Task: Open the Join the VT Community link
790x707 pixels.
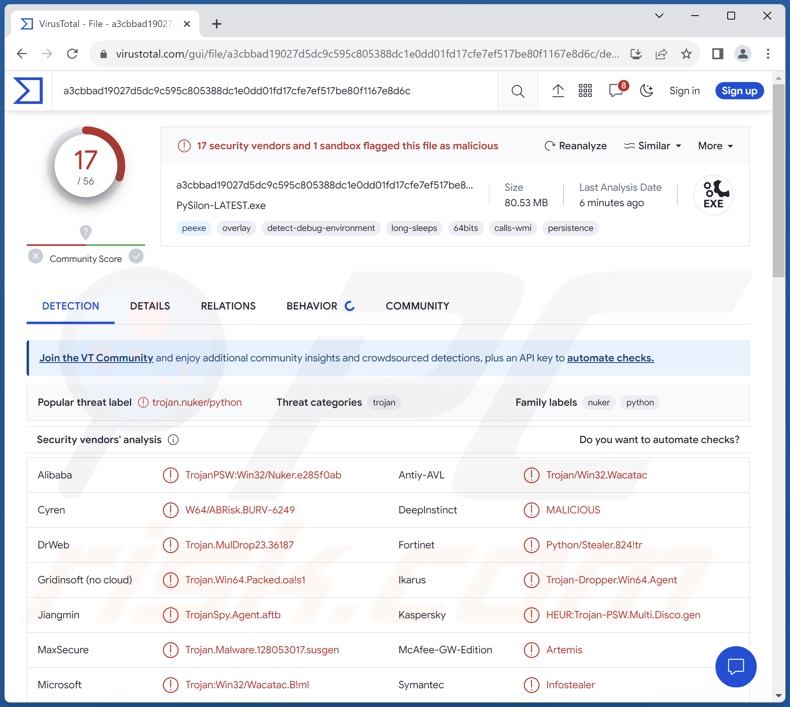Action: pyautogui.click(x=96, y=358)
